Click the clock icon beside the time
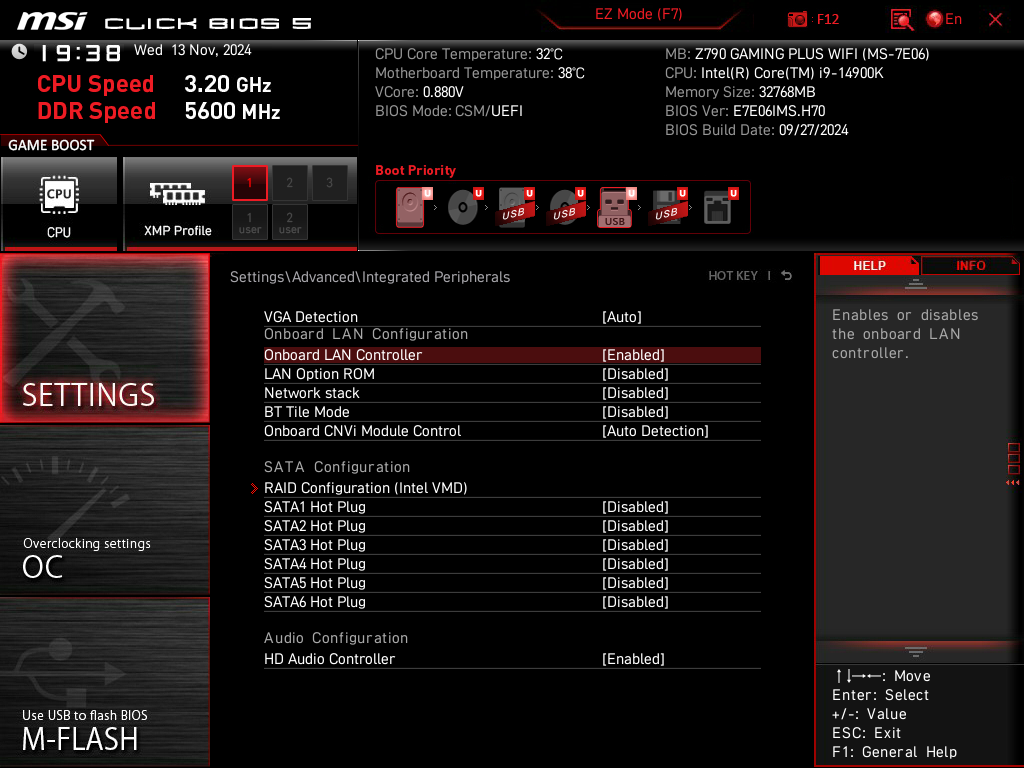 20,52
